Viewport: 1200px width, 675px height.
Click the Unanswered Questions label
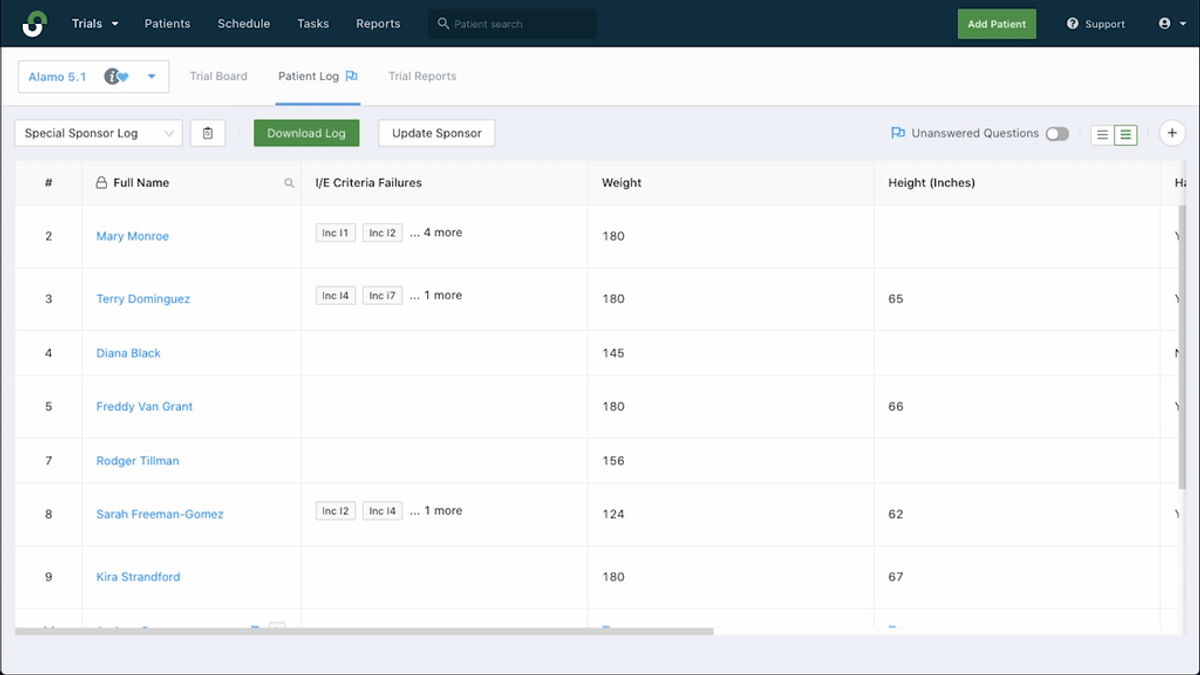(x=975, y=133)
